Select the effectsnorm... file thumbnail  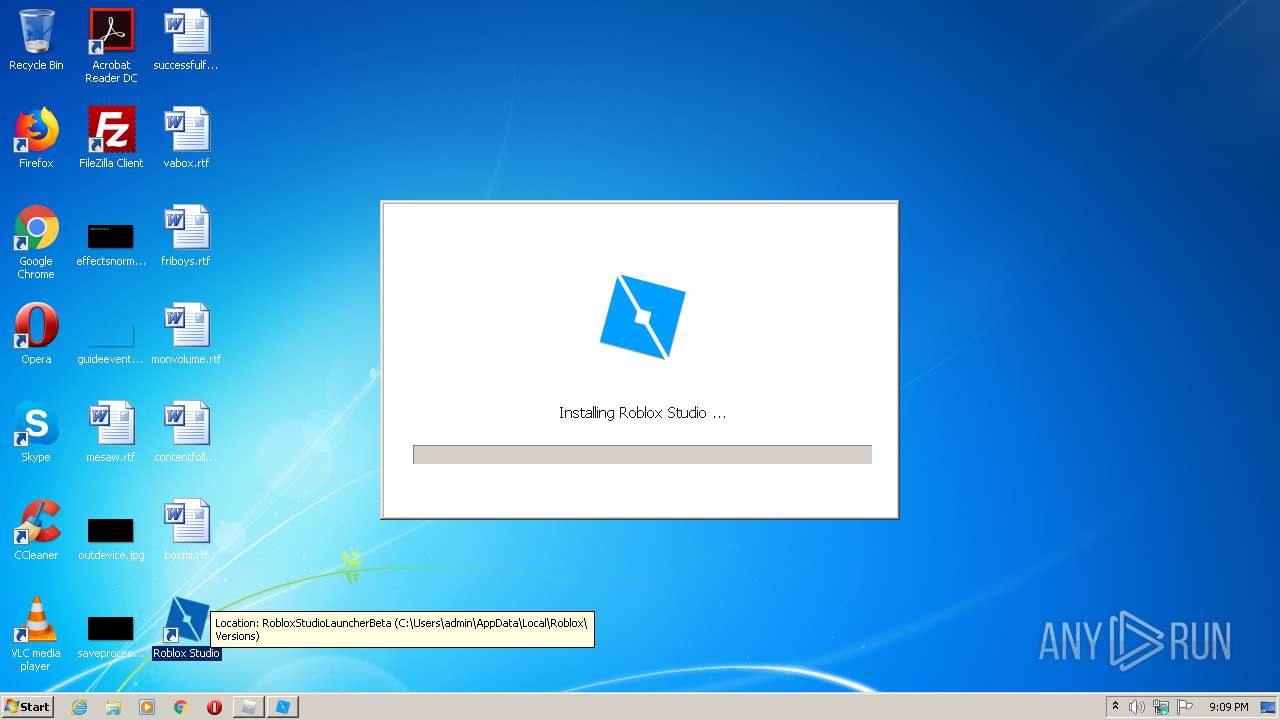[111, 242]
